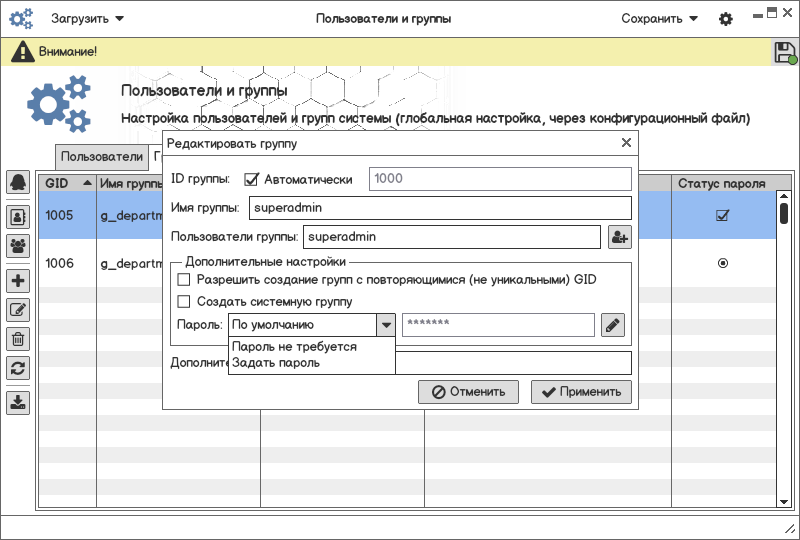The height and width of the screenshot is (540, 800).
Task: Refresh the list with circular arrows icon
Action: [x=18, y=368]
